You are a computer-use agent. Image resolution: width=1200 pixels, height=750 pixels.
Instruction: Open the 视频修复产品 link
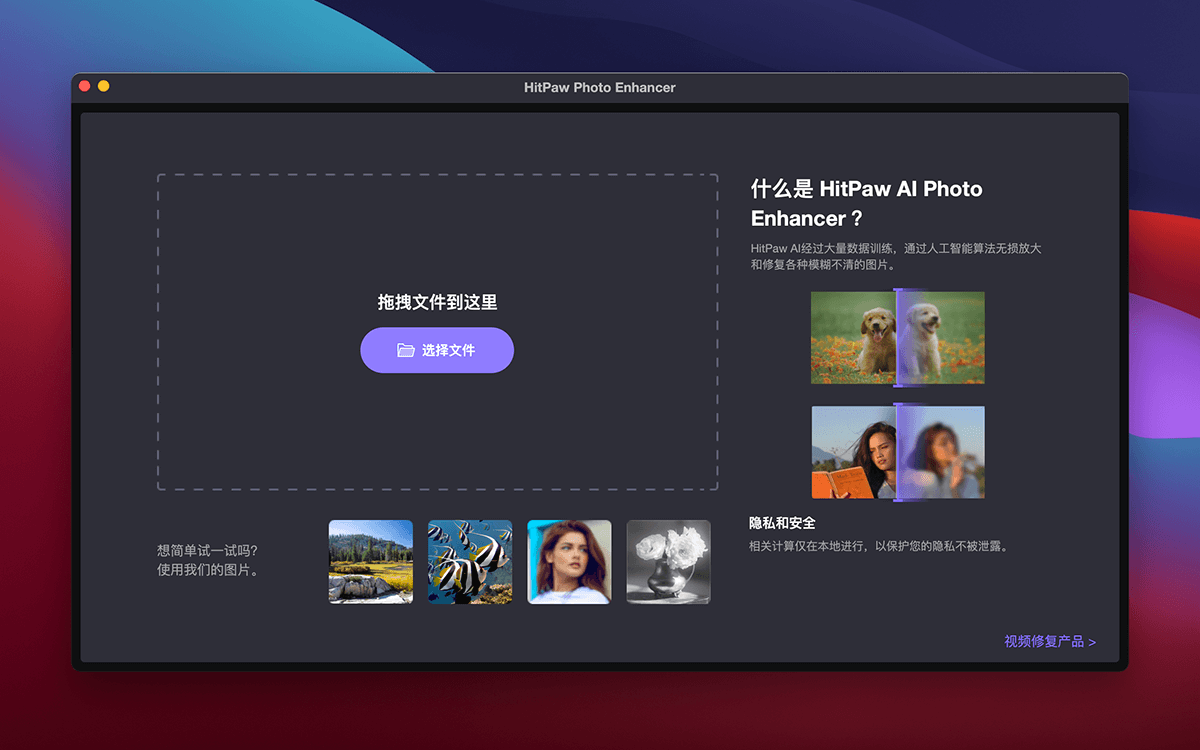1050,642
